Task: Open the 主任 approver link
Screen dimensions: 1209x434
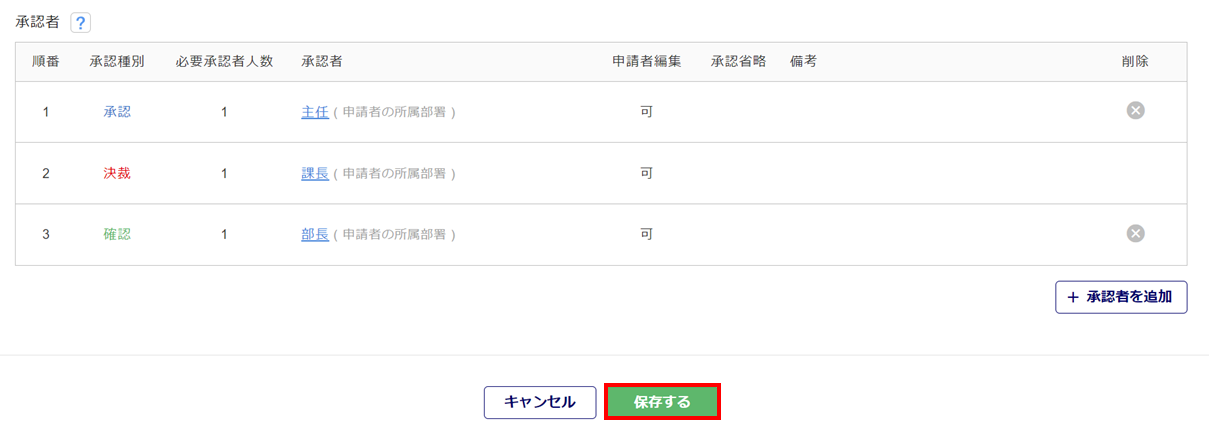Action: (315, 112)
